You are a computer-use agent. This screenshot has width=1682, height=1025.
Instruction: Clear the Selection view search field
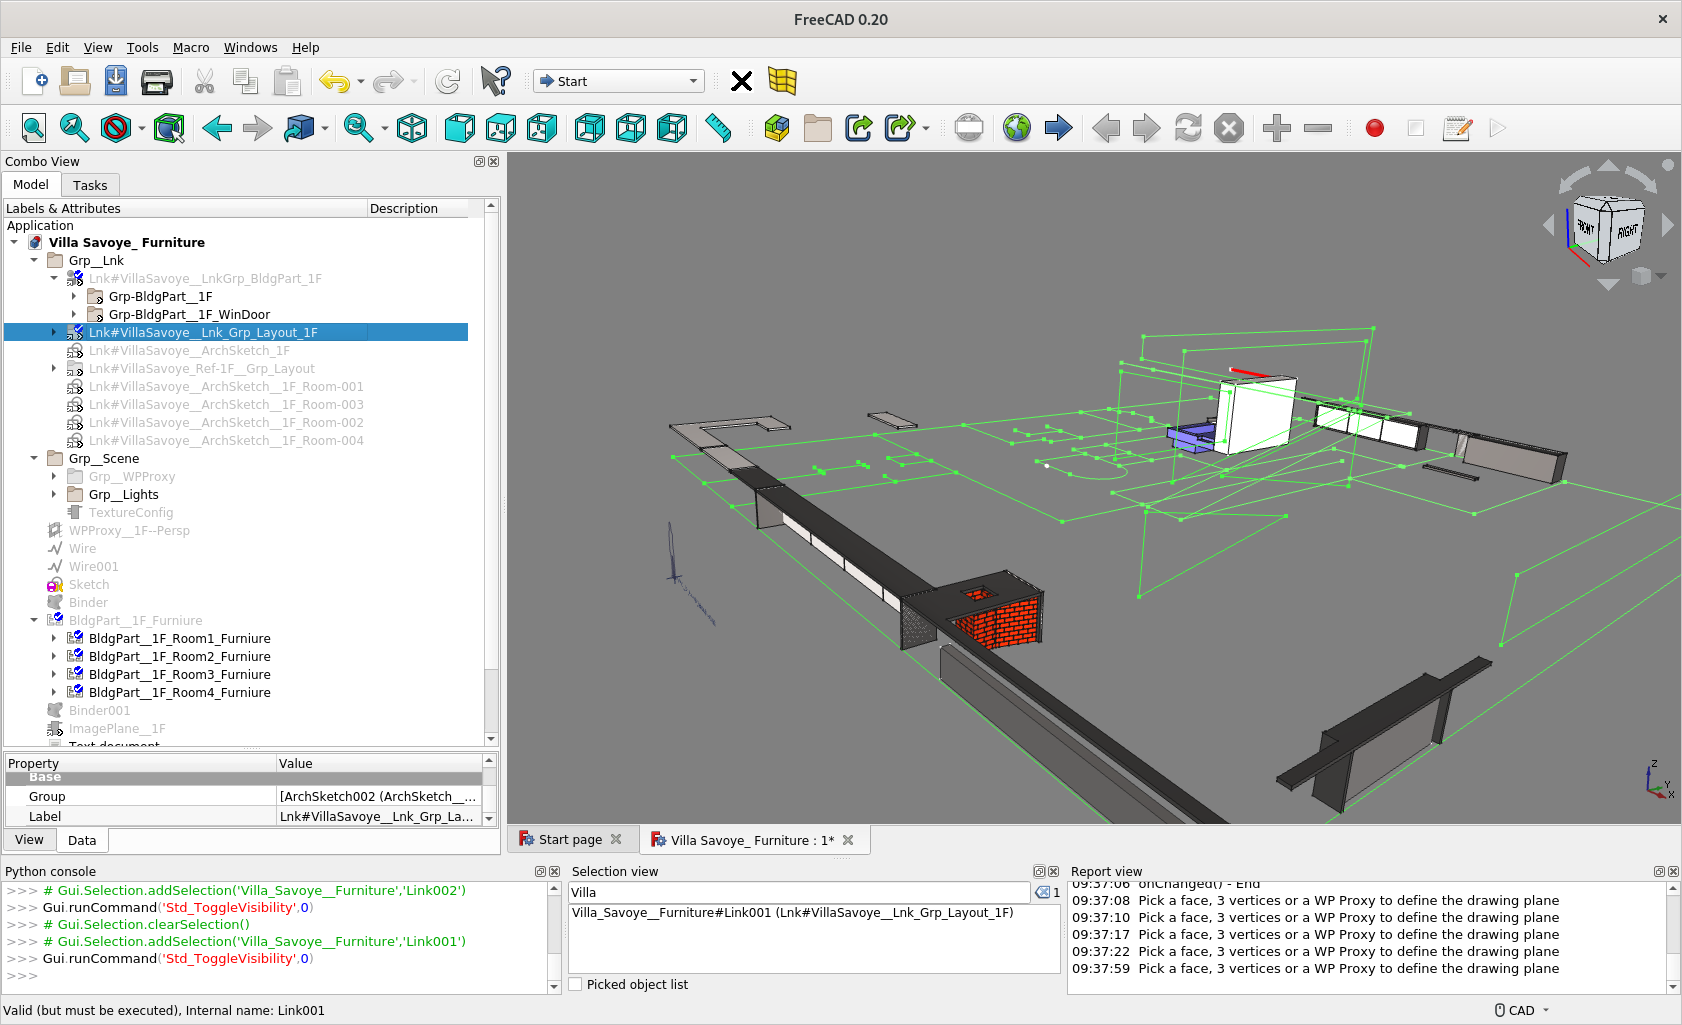tap(1041, 892)
